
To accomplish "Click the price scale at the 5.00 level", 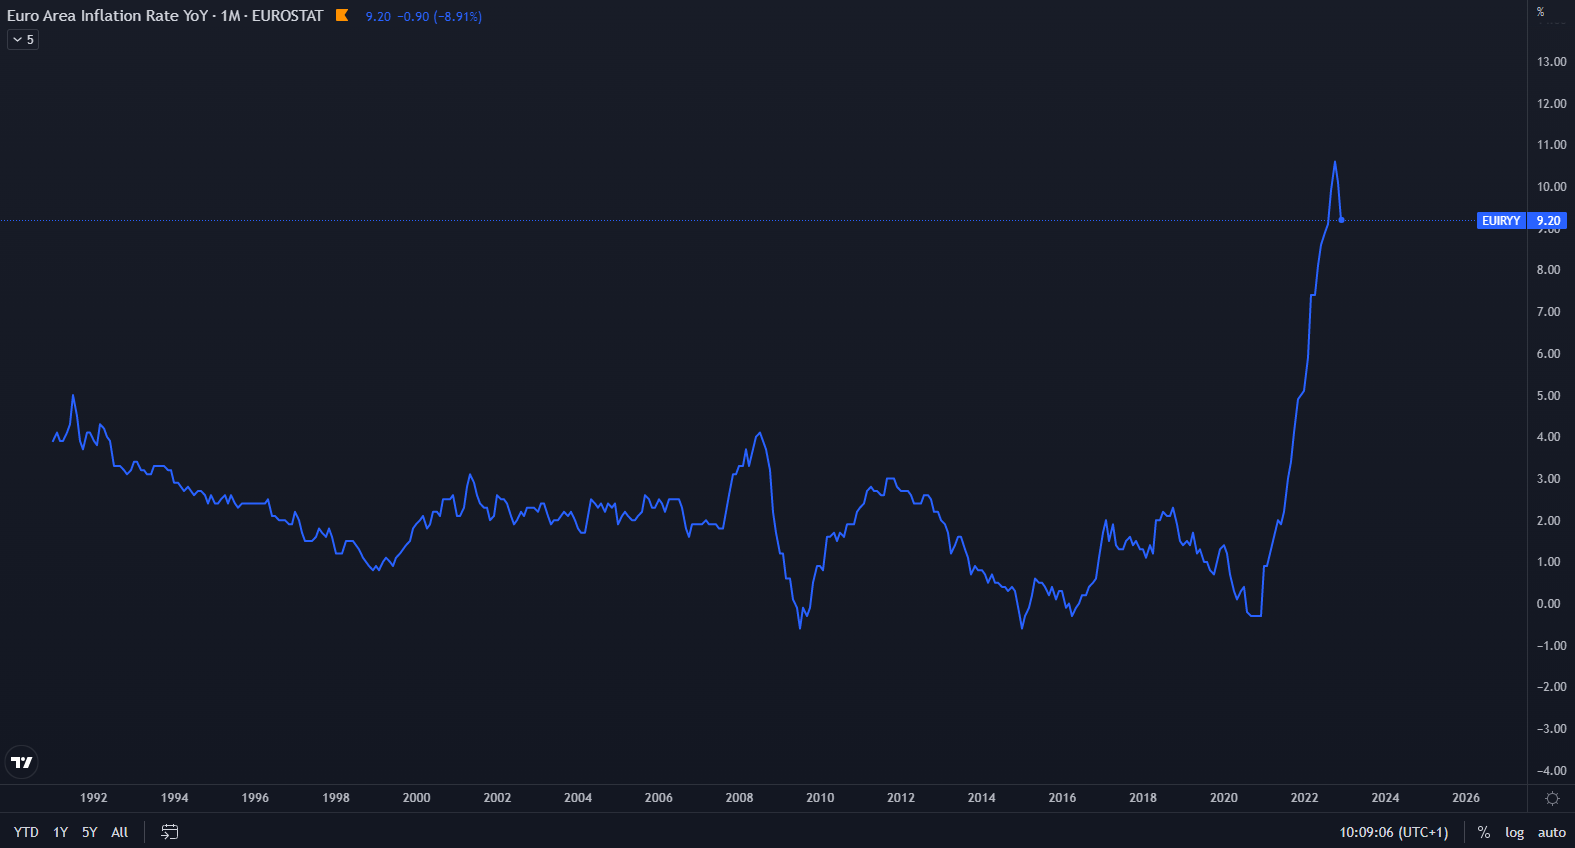I will coord(1548,396).
